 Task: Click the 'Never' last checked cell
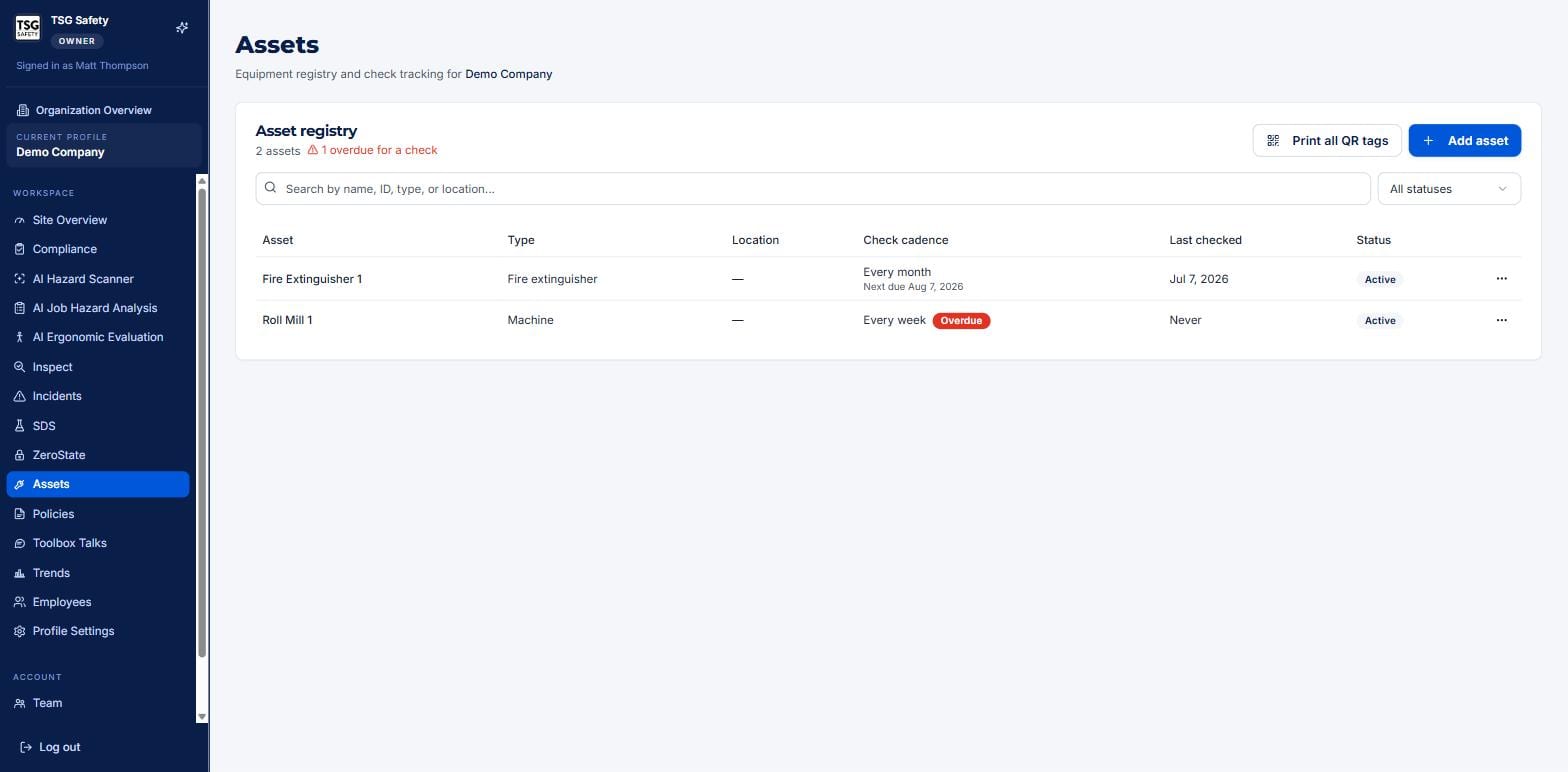pos(1185,320)
